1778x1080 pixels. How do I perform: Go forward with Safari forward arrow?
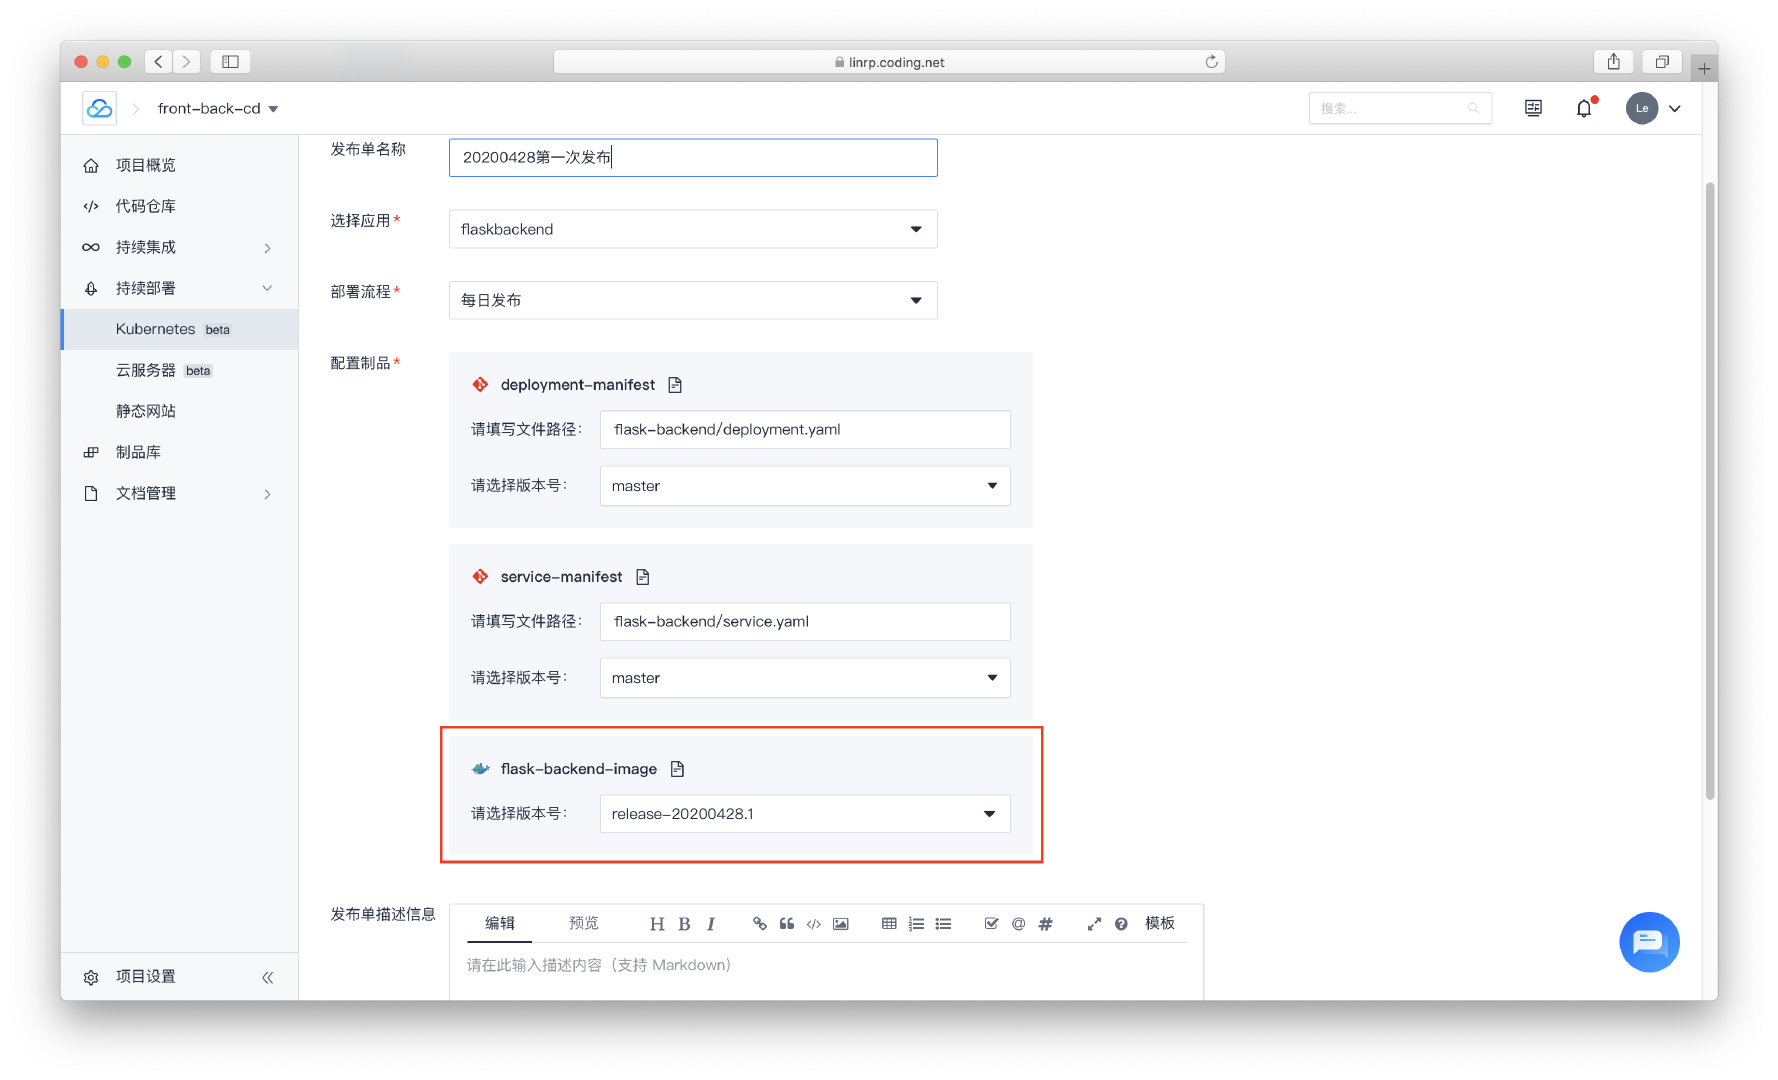pyautogui.click(x=186, y=62)
